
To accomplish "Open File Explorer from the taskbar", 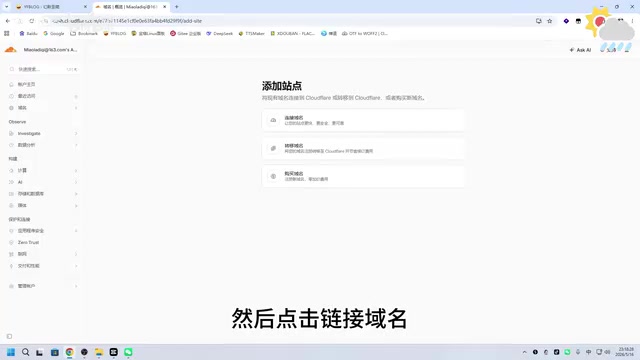I will tap(99, 352).
